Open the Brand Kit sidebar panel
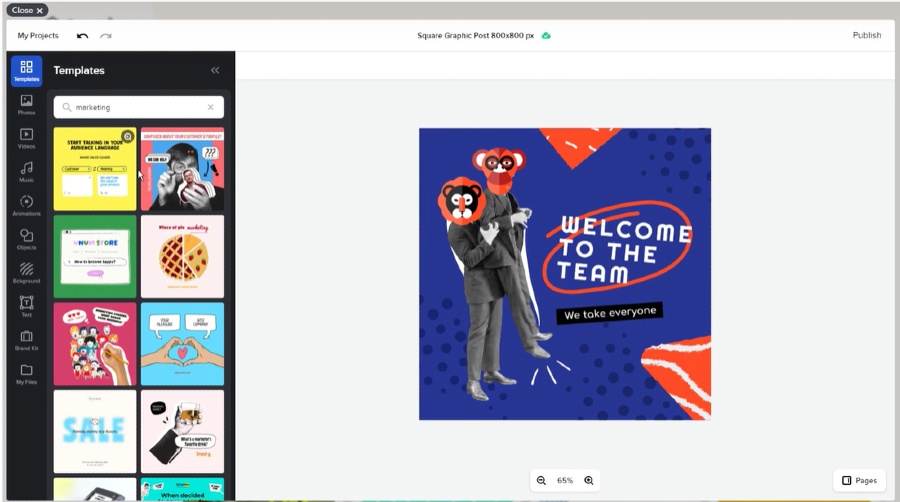This screenshot has width=900, height=502. click(x=26, y=341)
